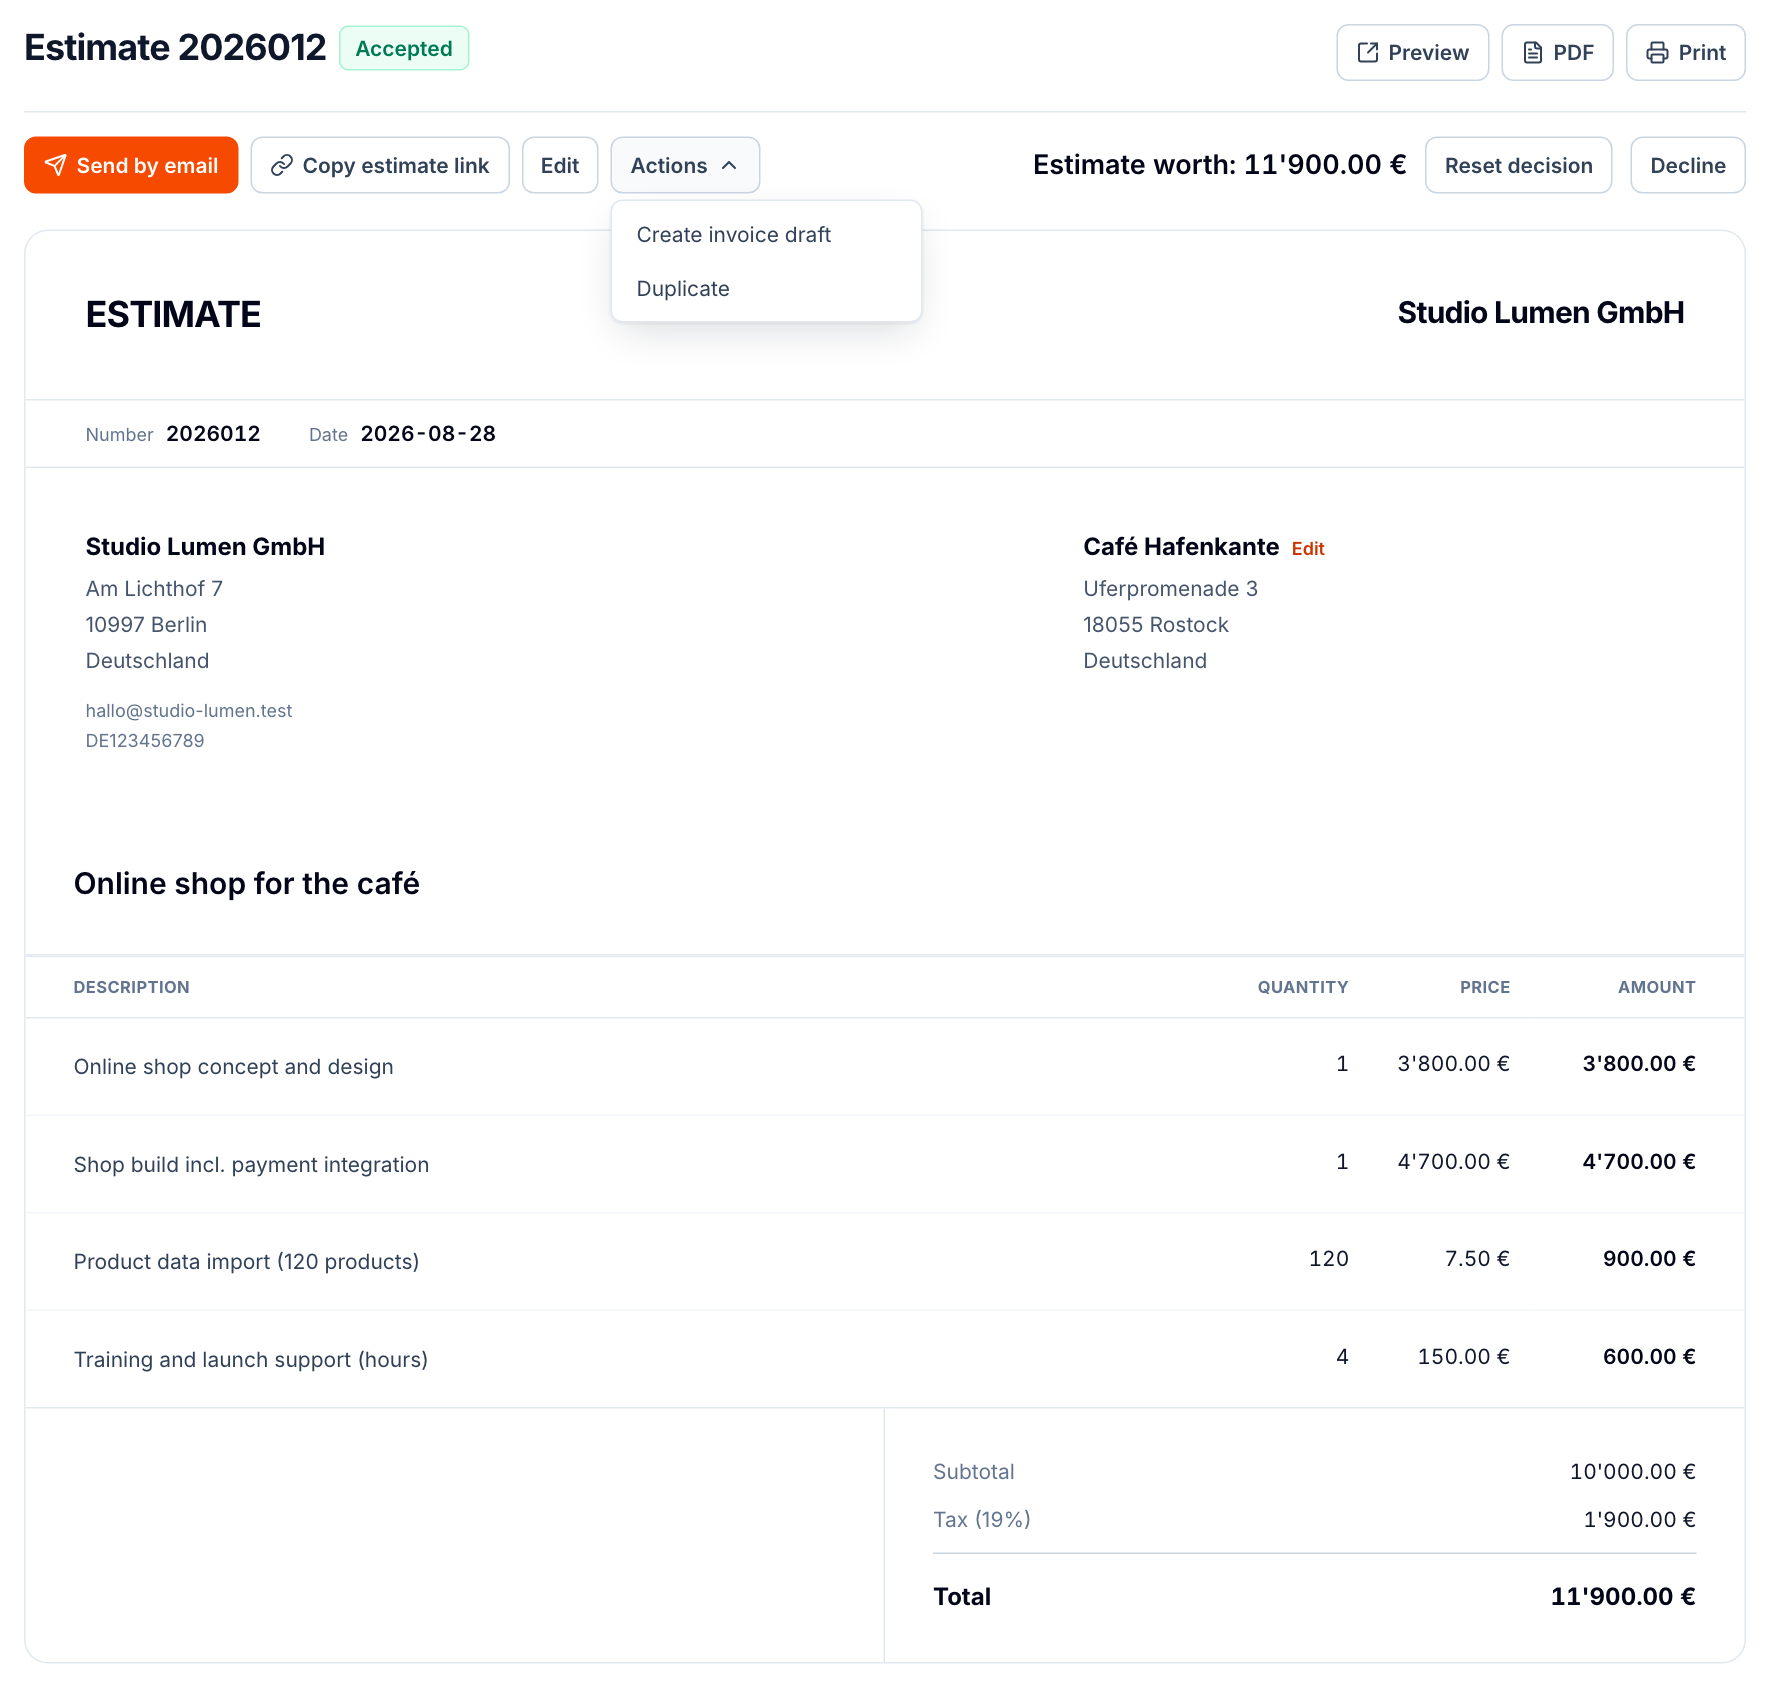Click the 4'700.00 € amount cell

point(1638,1162)
